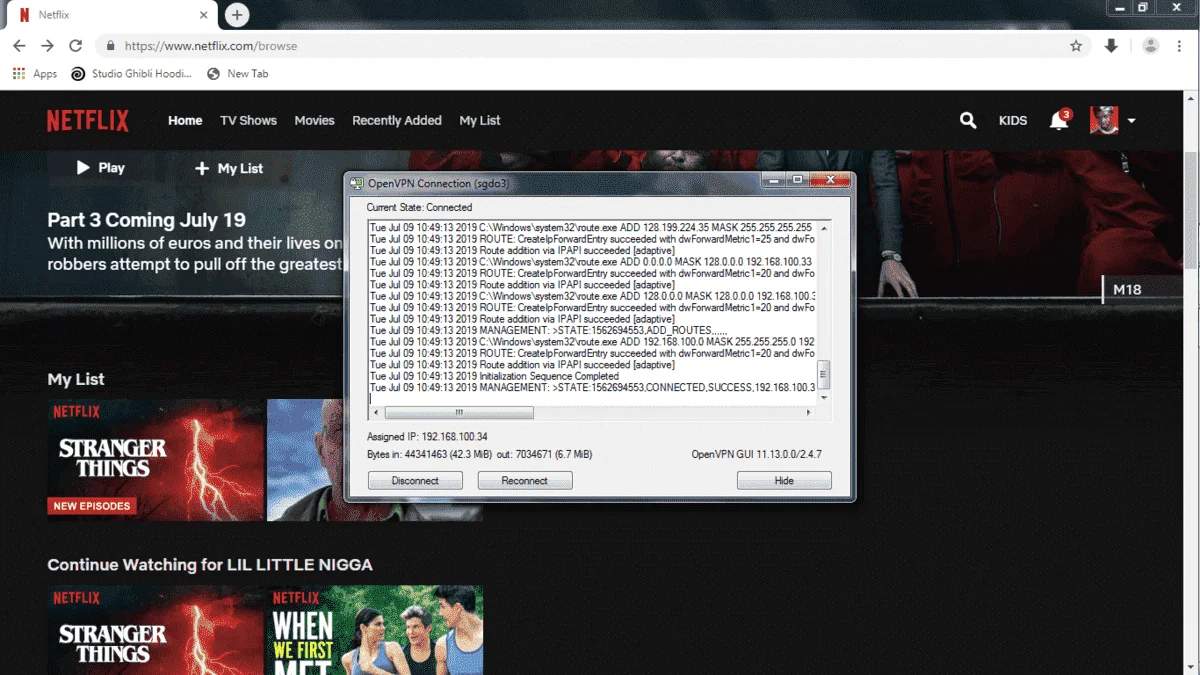Click the OpenVPN title bar icon
Screen dimensions: 1200x675
tap(357, 182)
